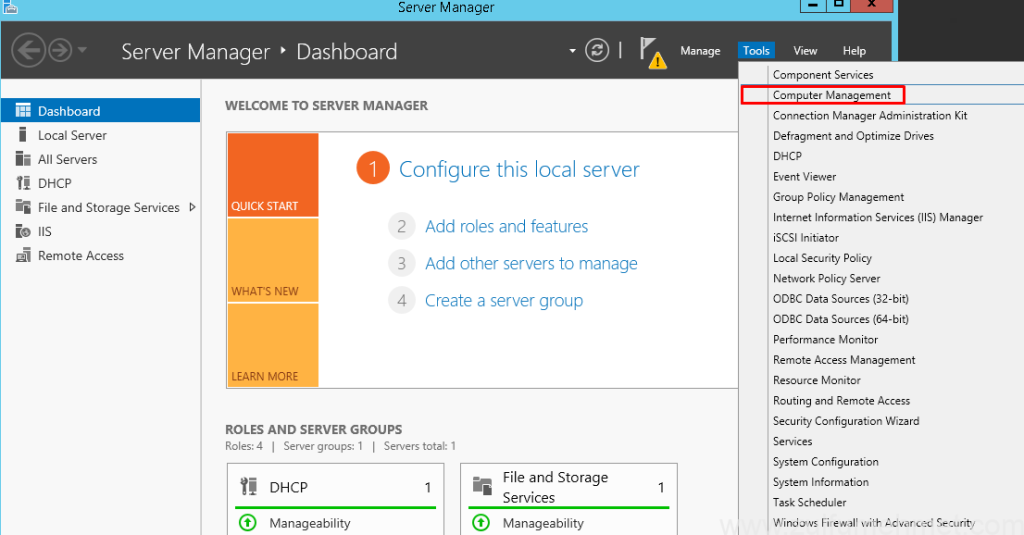
Task: Expand File and Storage Services submenu arrow
Action: click(x=192, y=207)
